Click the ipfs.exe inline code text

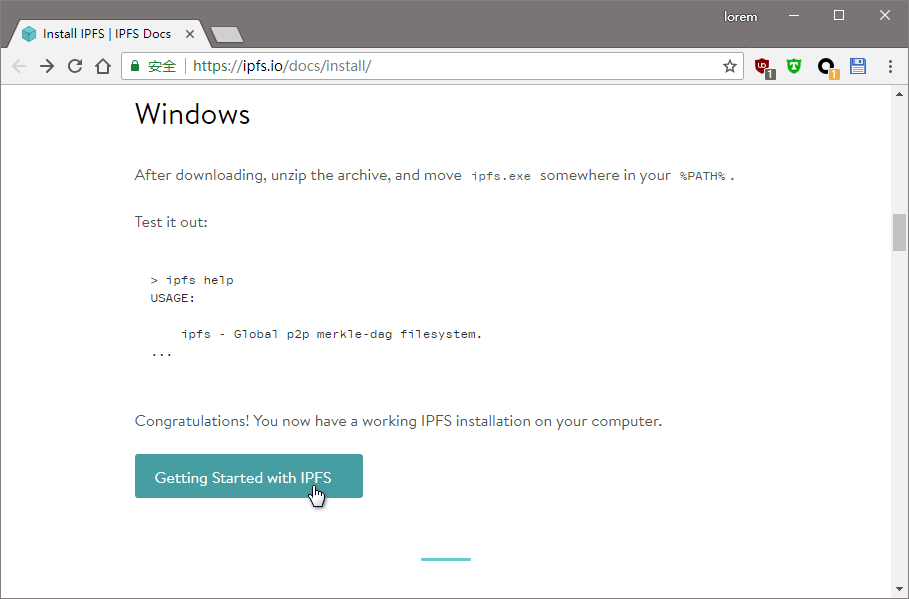pos(501,176)
